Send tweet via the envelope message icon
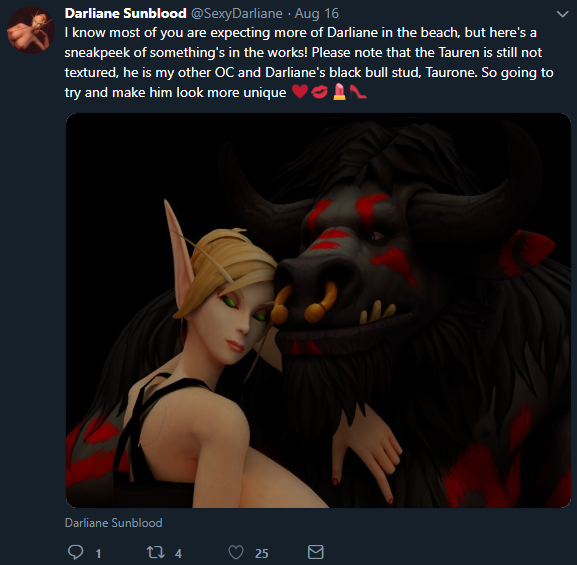577x565 pixels. (x=315, y=552)
